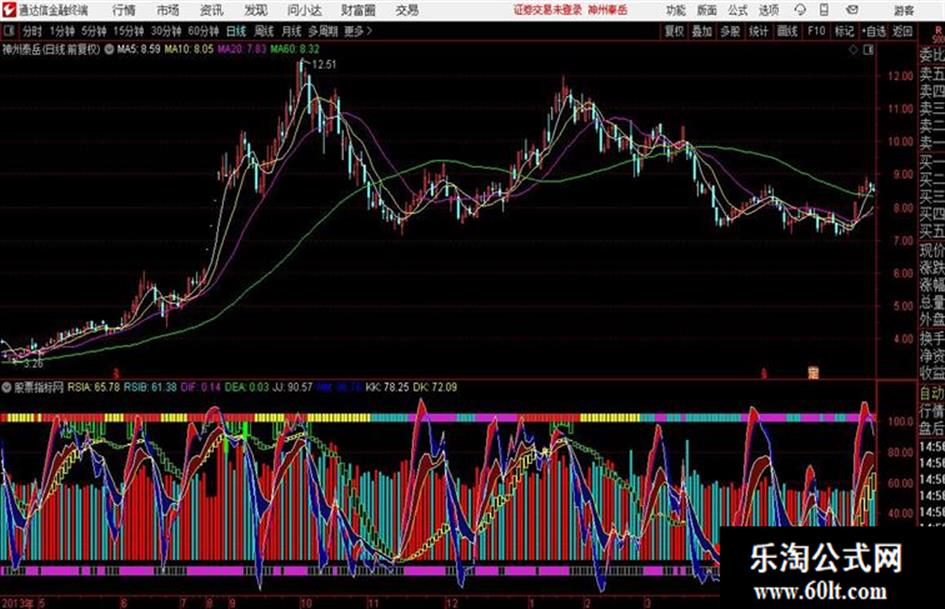Image resolution: width=945 pixels, height=609 pixels.
Task: Click the KK: 78.25 indicator value
Action: 387,387
